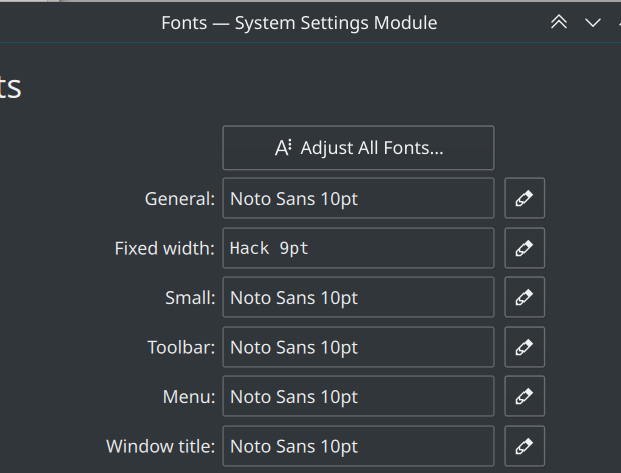Click the Window title font preview field
Image resolution: width=621 pixels, height=473 pixels.
[x=358, y=446]
